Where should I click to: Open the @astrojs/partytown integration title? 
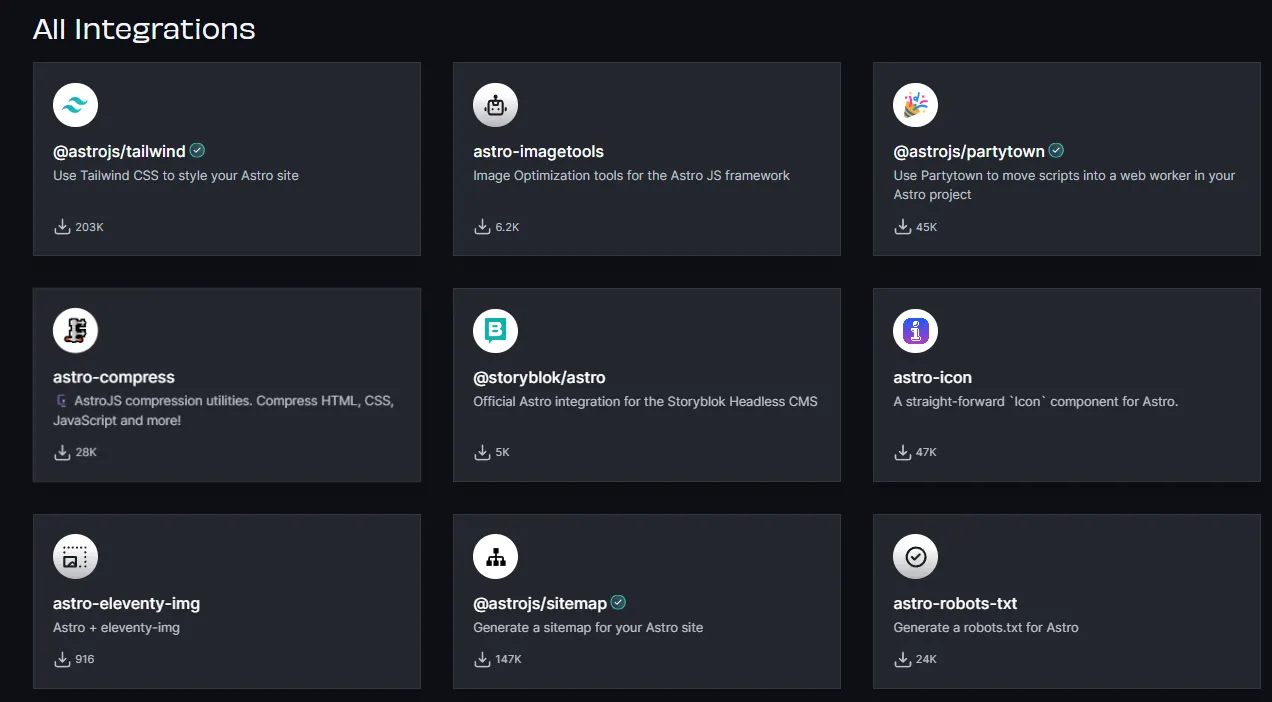tap(969, 152)
